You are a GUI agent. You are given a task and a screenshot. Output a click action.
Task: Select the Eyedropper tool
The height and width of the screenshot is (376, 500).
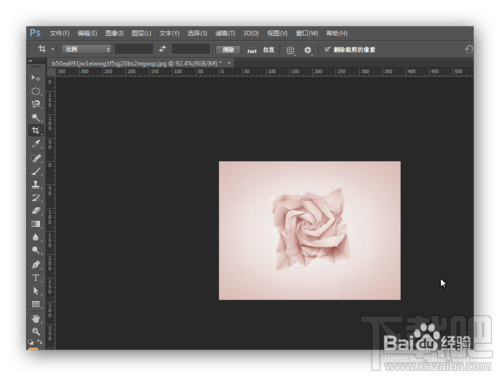[36, 144]
